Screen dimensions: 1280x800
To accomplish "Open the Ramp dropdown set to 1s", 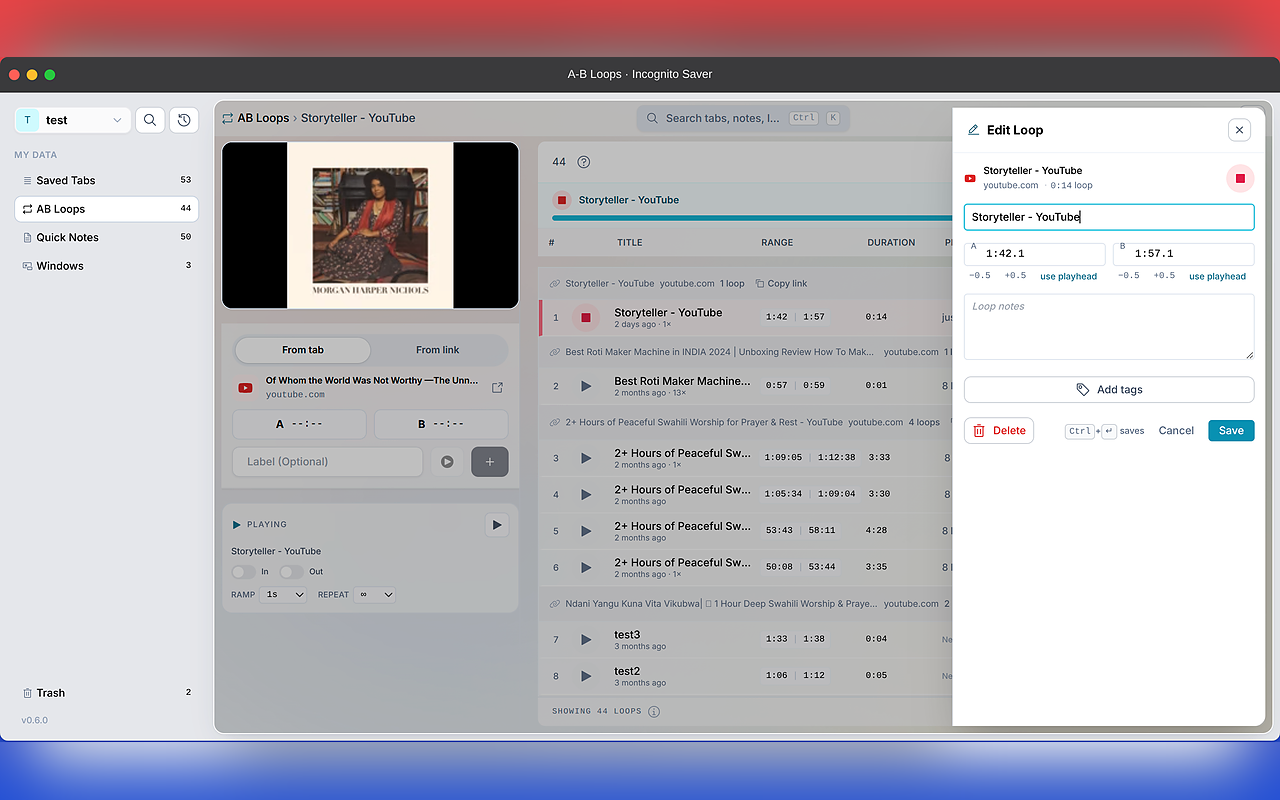I will pos(284,594).
